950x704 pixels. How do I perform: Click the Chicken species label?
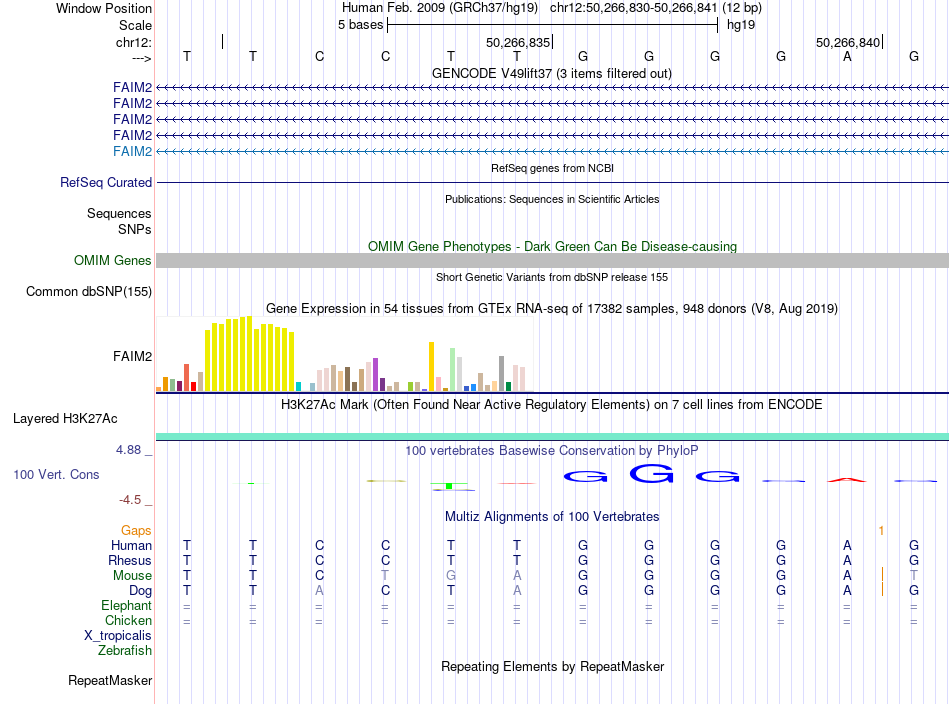click(128, 620)
